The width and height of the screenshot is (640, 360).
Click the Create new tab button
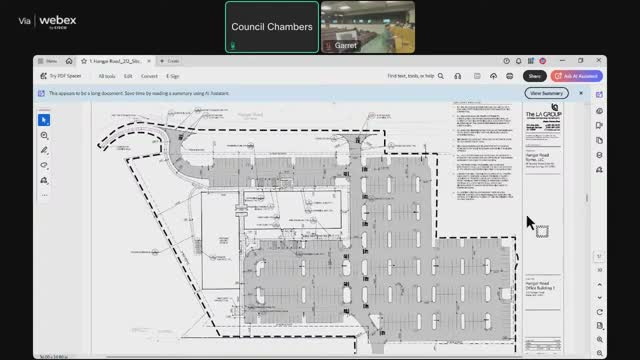pyautogui.click(x=169, y=61)
